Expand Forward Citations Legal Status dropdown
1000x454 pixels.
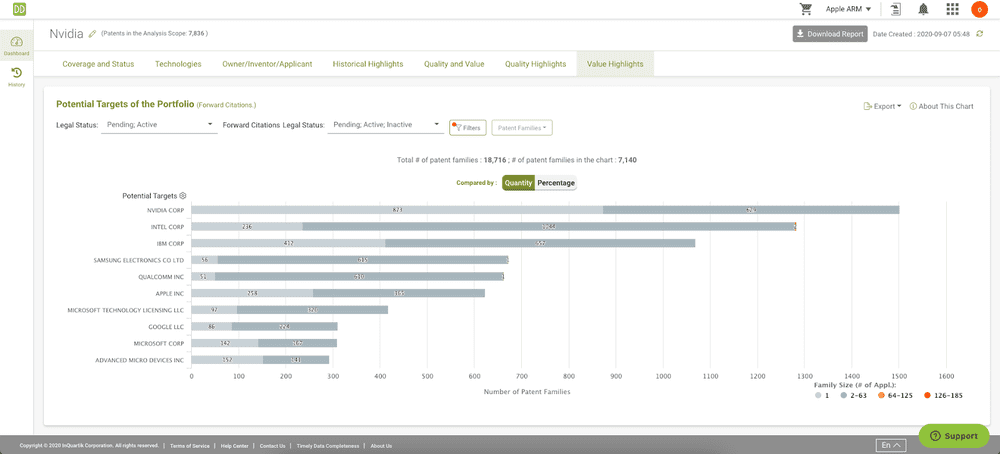(x=385, y=125)
